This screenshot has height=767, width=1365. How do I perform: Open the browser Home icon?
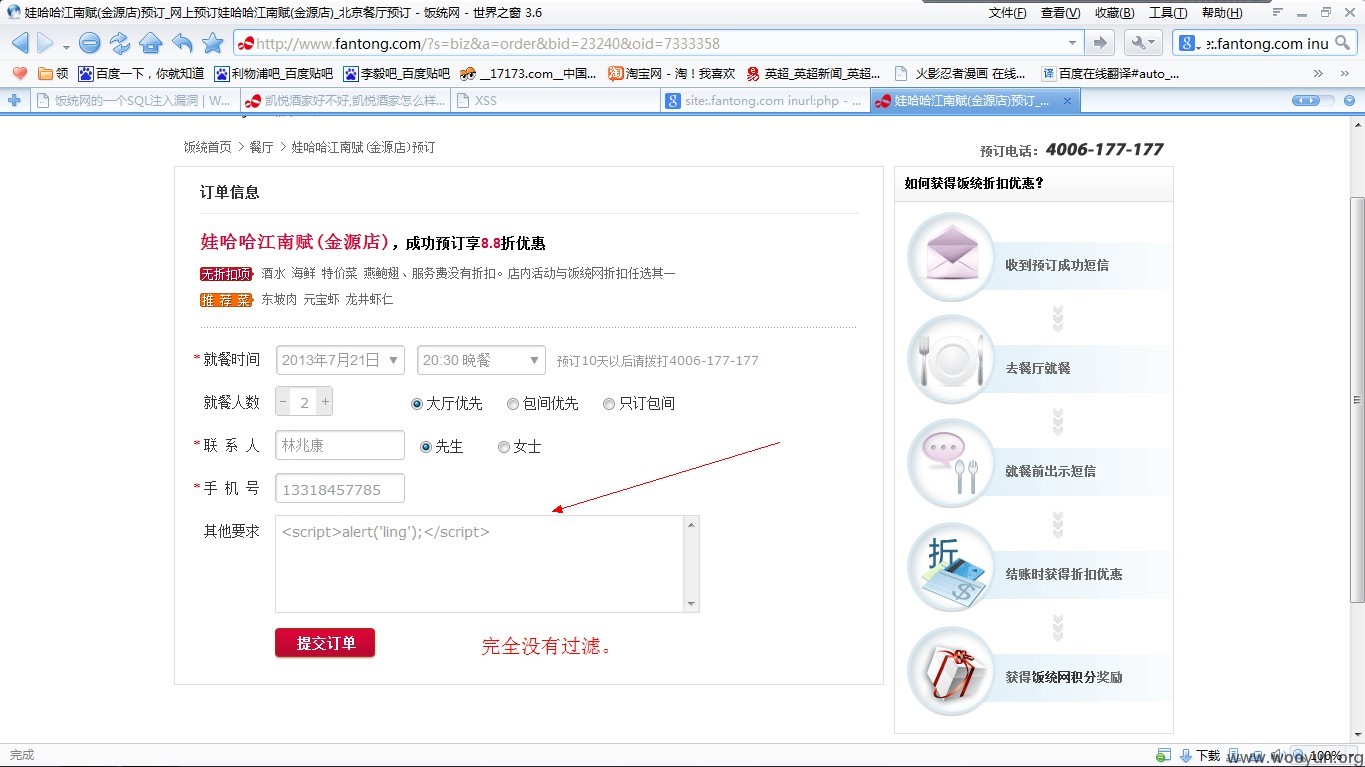tap(151, 43)
